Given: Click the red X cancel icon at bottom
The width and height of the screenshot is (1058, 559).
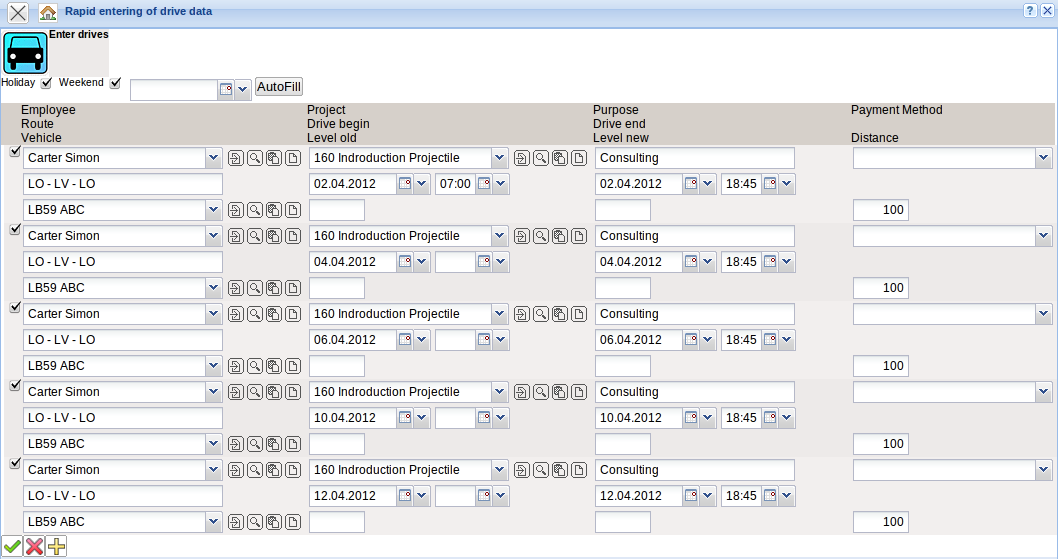Looking at the screenshot, I should [35, 546].
